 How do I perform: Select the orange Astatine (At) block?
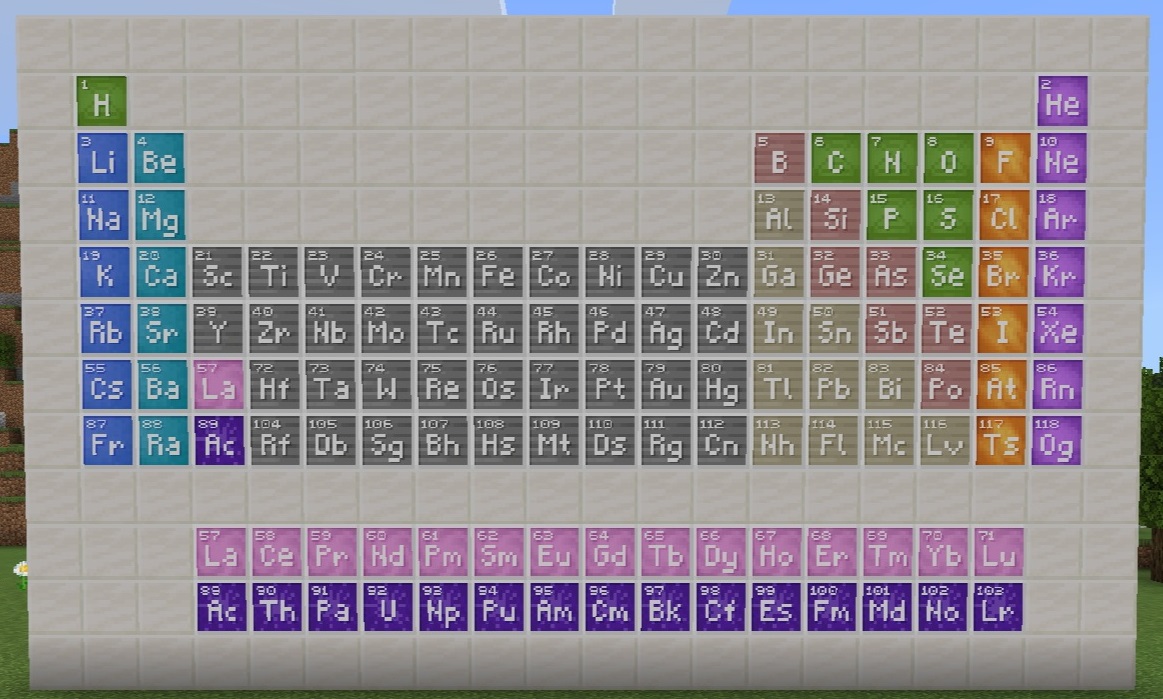point(1002,385)
